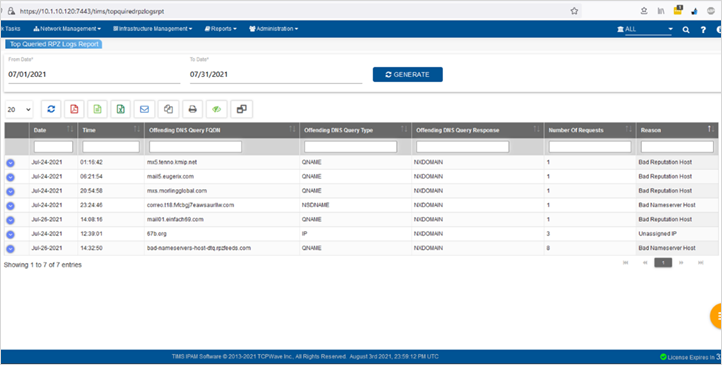Open the page size dropdown showing 20
Viewport: 722px width, 365px height.
pos(19,110)
